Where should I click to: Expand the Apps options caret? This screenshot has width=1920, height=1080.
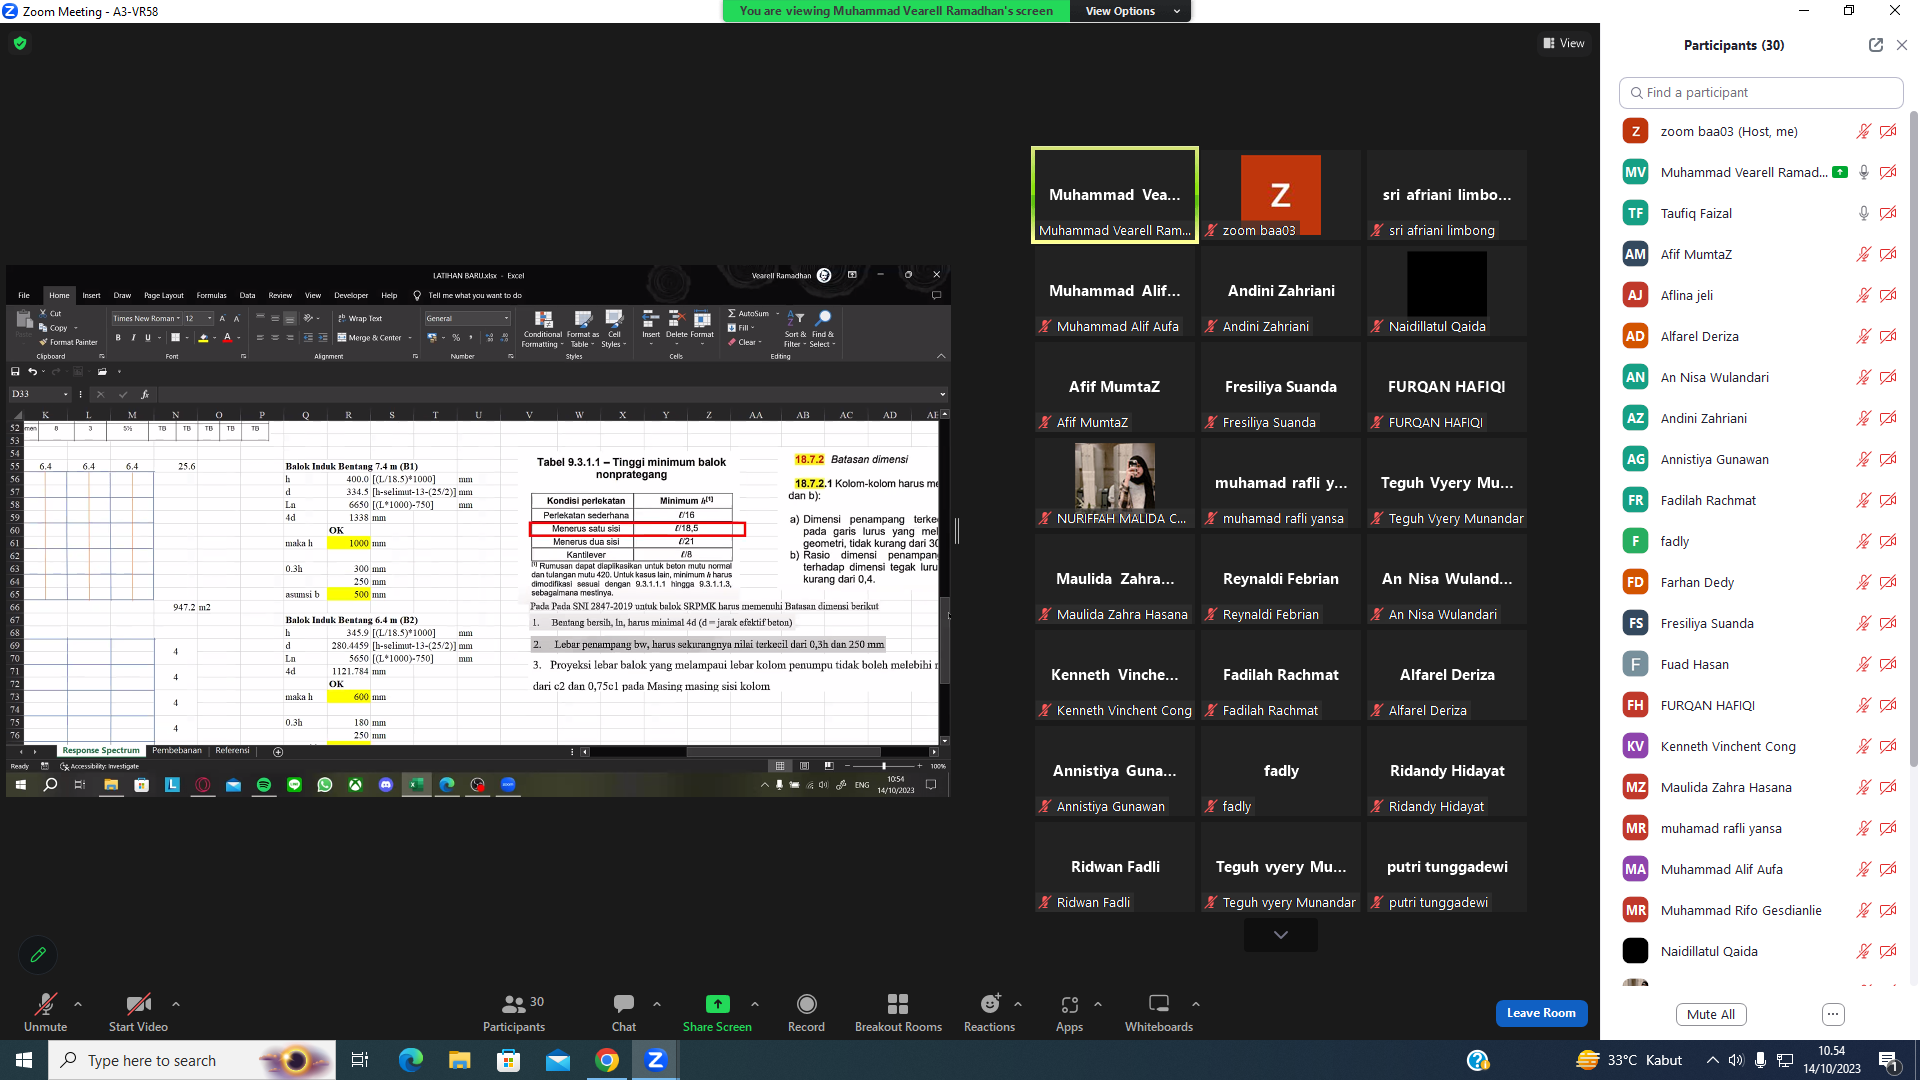(1098, 1004)
